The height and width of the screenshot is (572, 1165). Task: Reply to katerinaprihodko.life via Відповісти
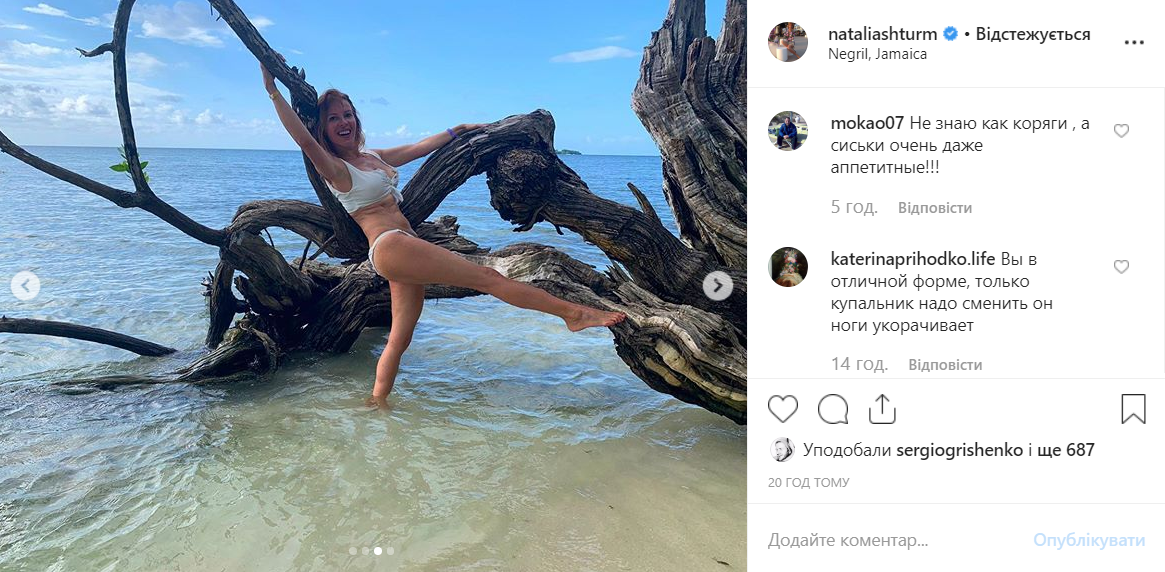click(x=945, y=365)
